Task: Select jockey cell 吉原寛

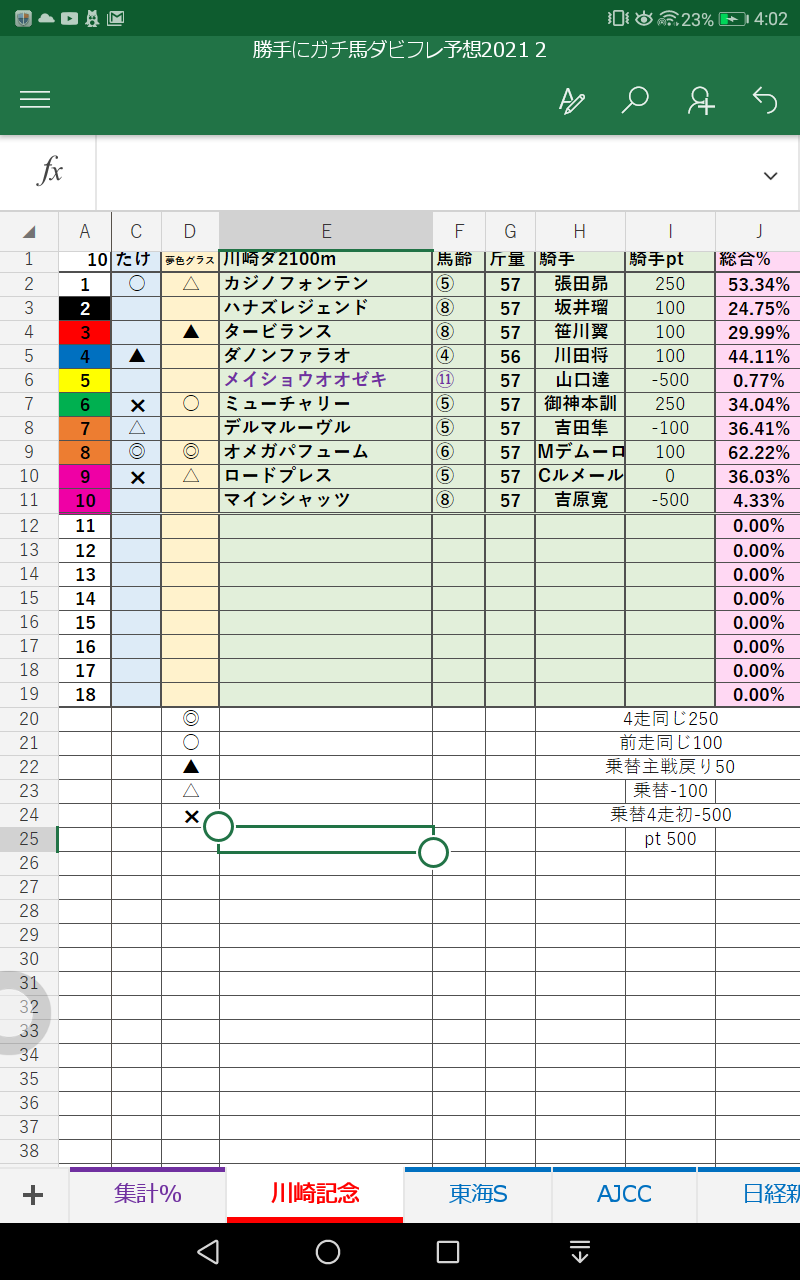Action: coord(581,500)
